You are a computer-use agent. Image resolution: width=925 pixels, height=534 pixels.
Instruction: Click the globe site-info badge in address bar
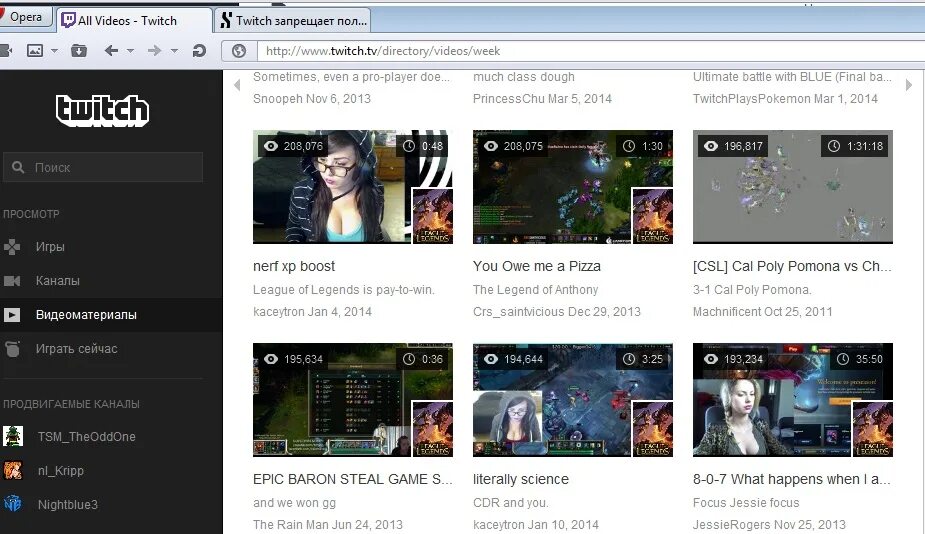tap(239, 51)
